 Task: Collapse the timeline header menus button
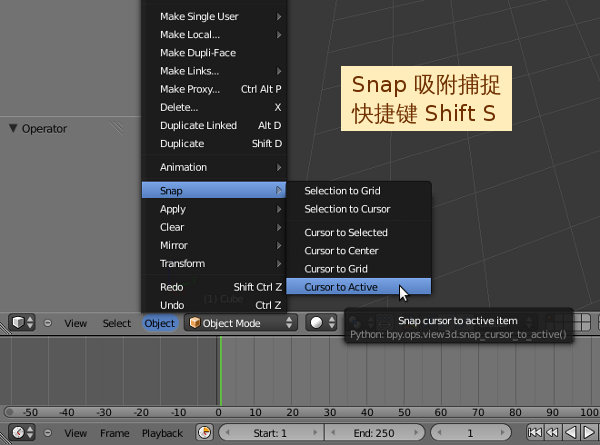coord(47,433)
